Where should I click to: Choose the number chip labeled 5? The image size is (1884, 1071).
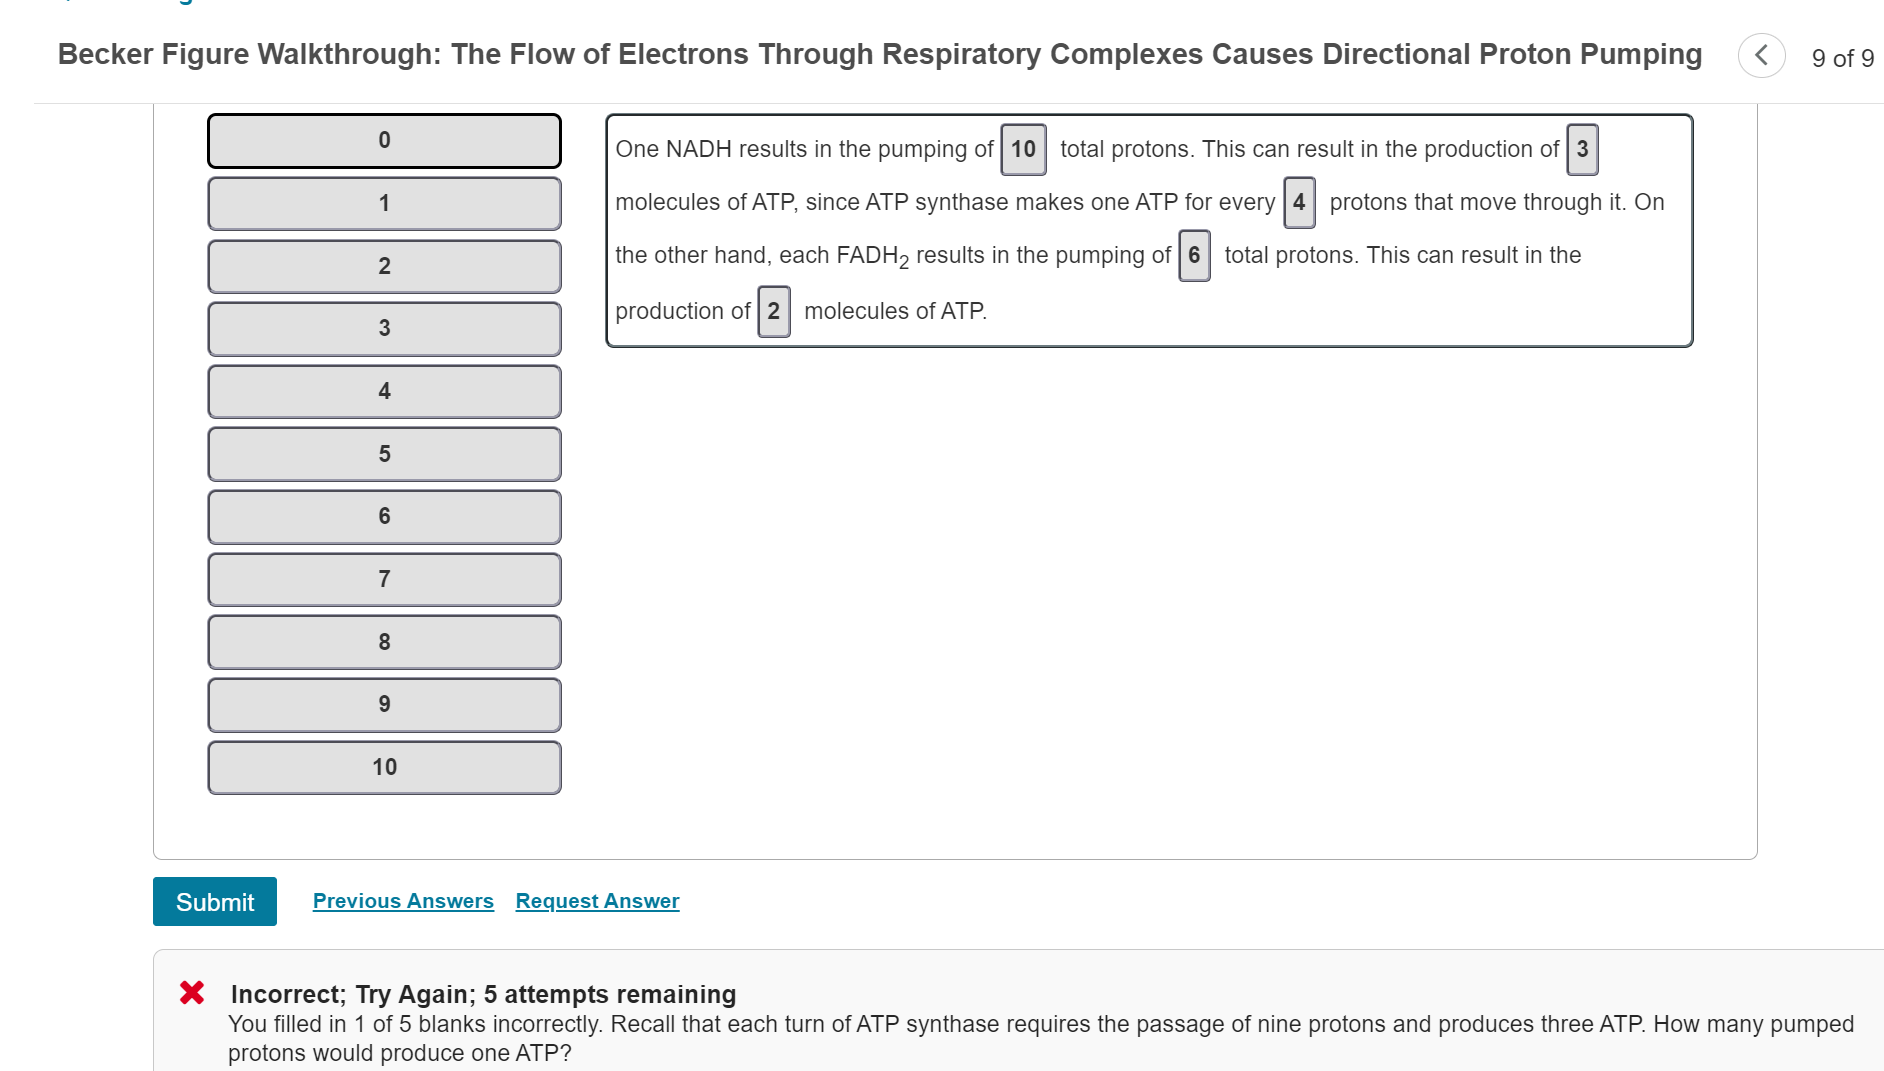[x=384, y=453]
